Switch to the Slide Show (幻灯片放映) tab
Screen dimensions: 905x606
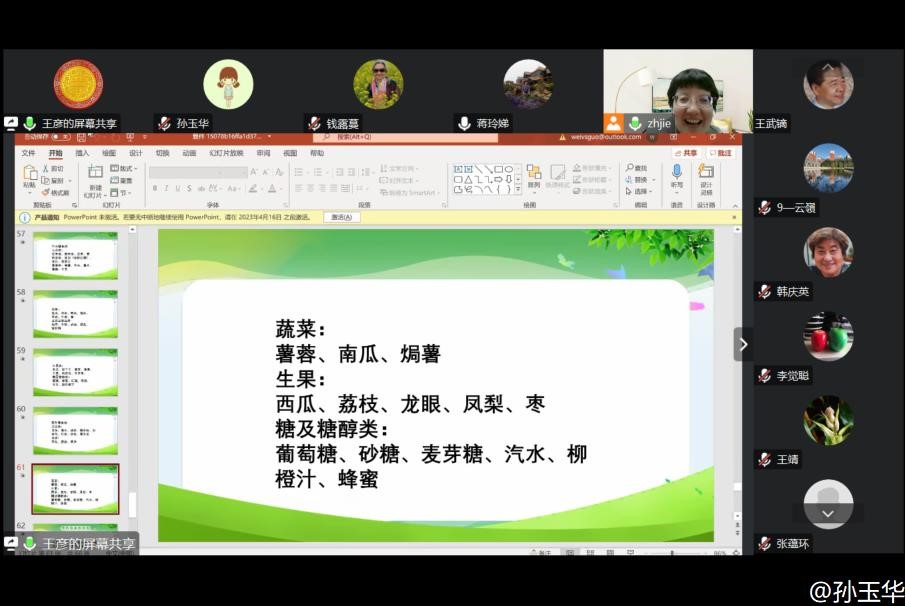tap(226, 153)
